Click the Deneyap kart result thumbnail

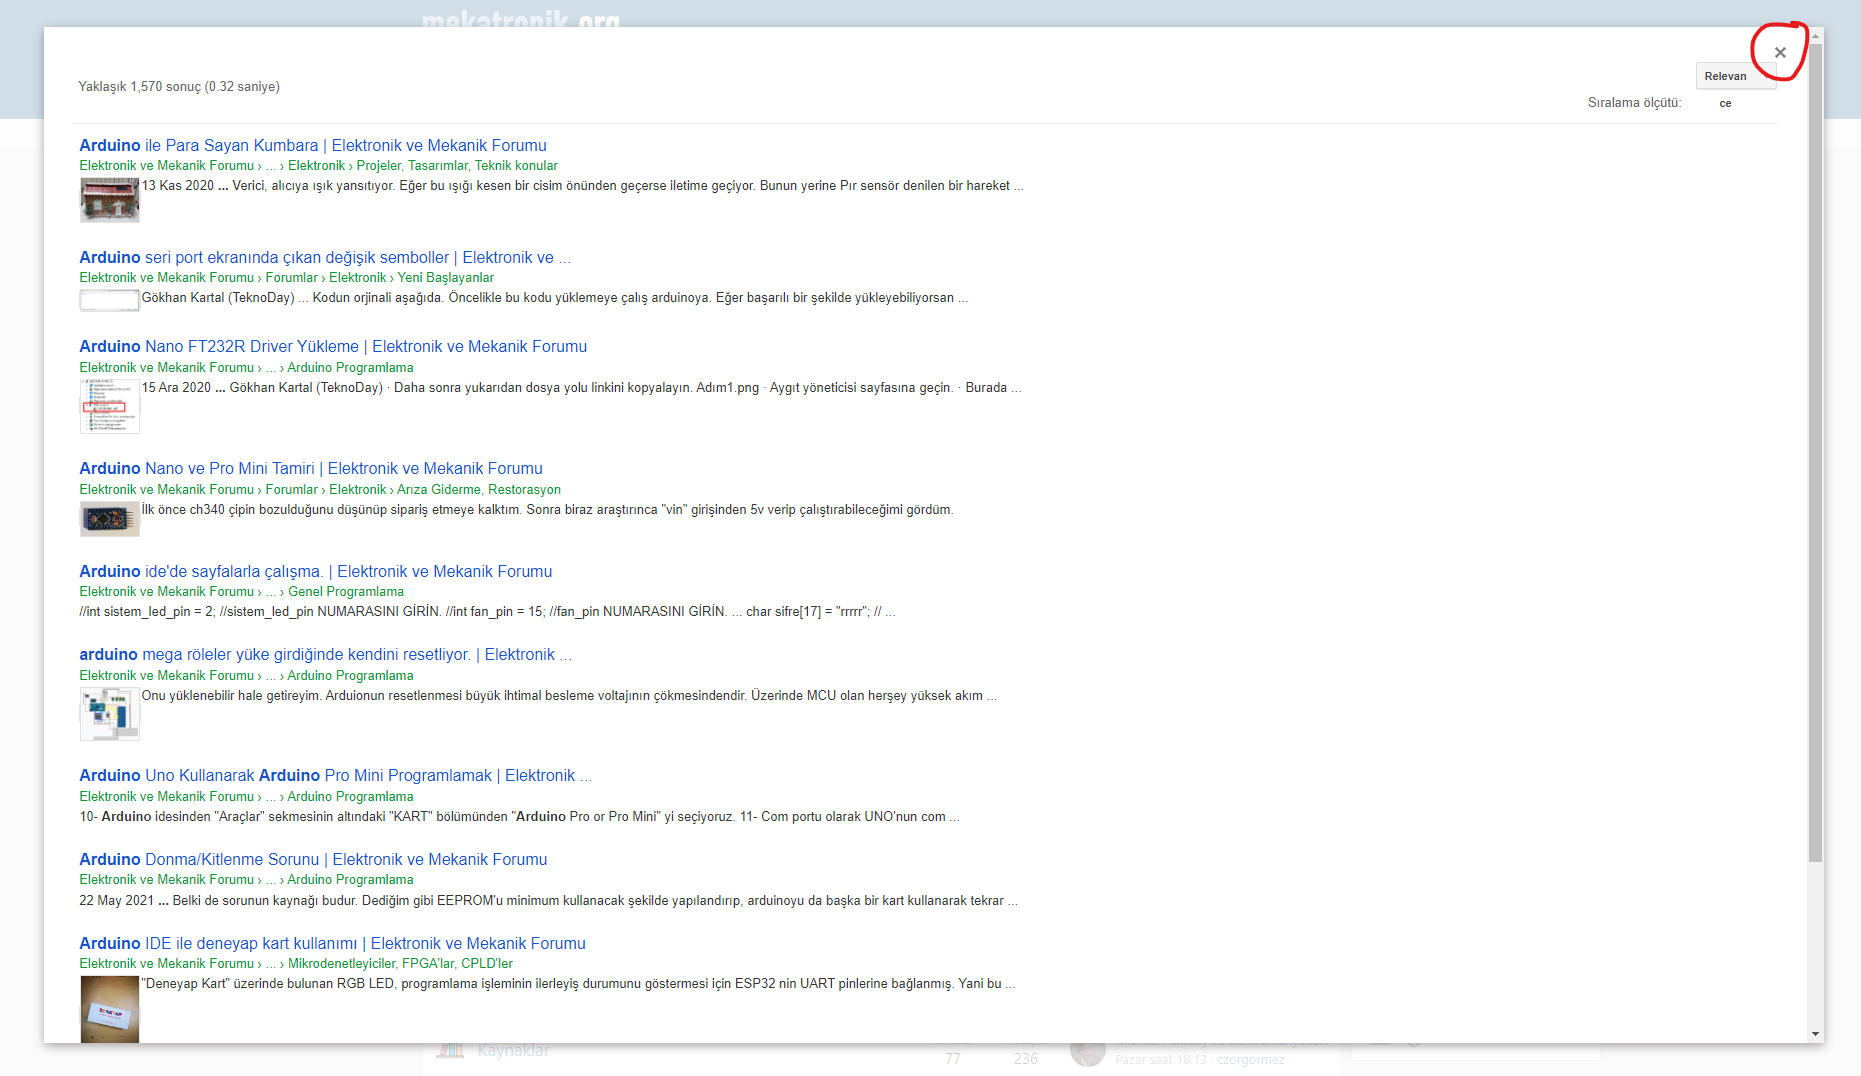[109, 1008]
